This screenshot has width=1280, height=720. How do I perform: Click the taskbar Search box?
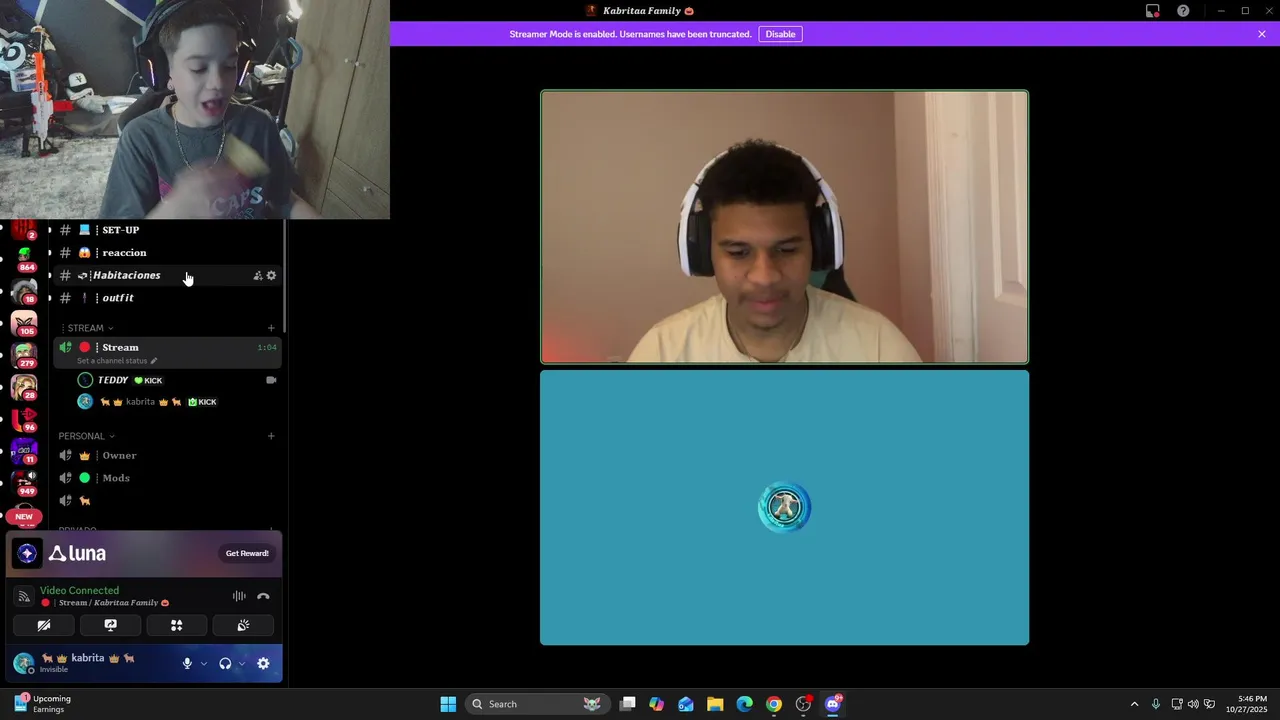pos(539,704)
